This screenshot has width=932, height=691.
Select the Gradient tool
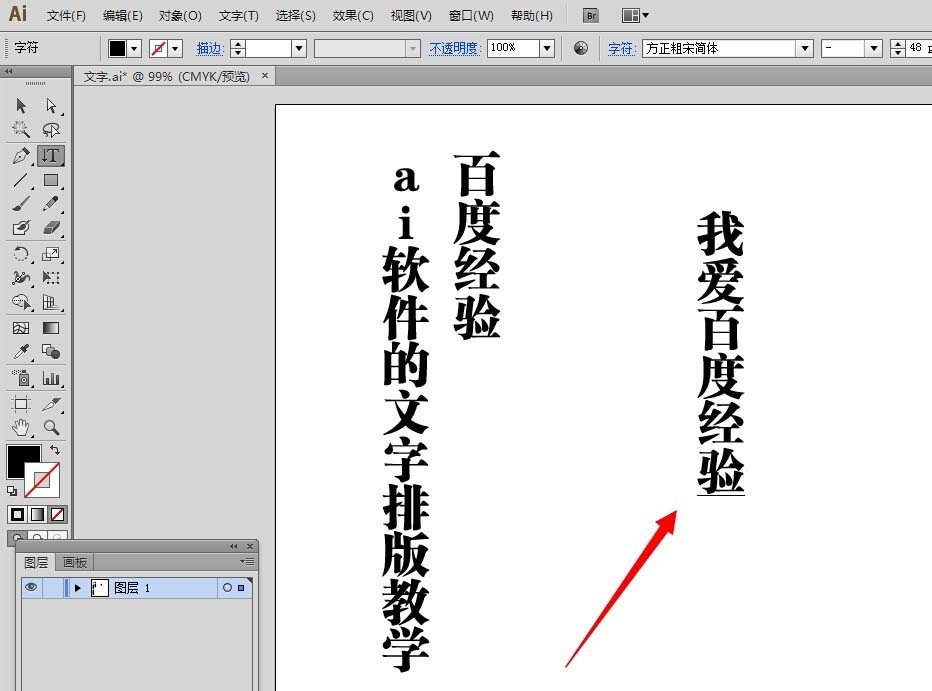click(x=51, y=328)
